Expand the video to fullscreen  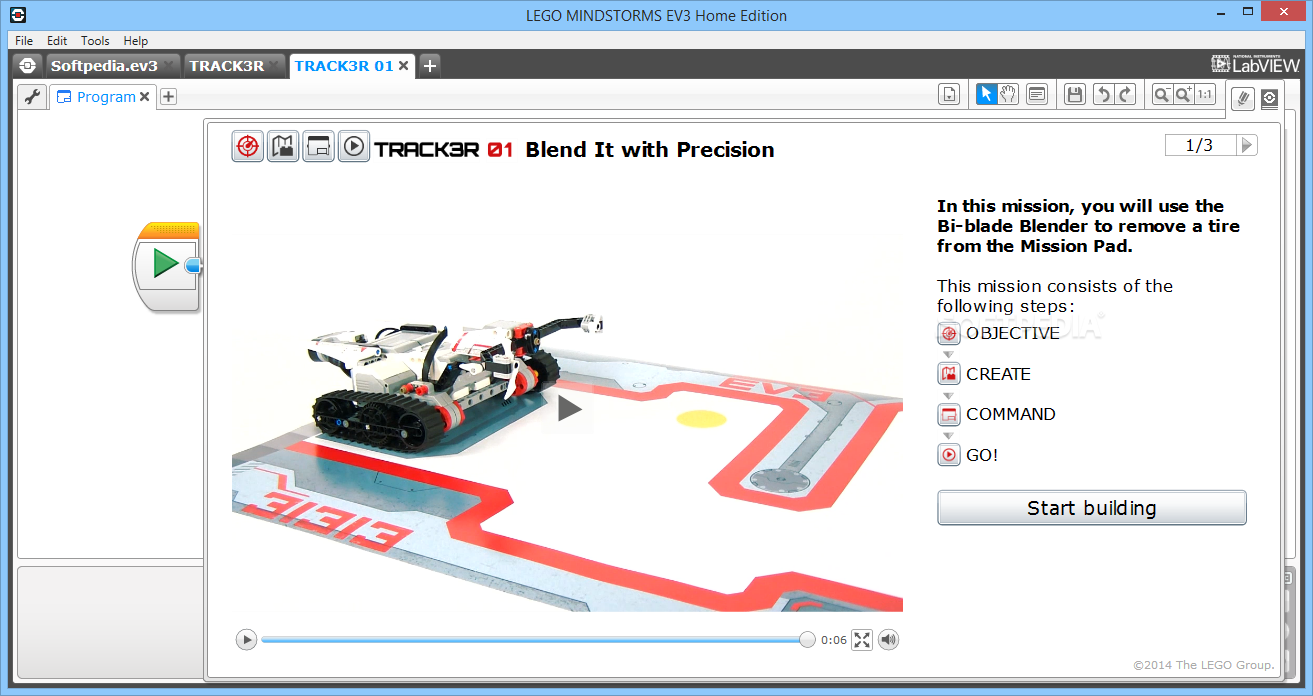pos(862,640)
